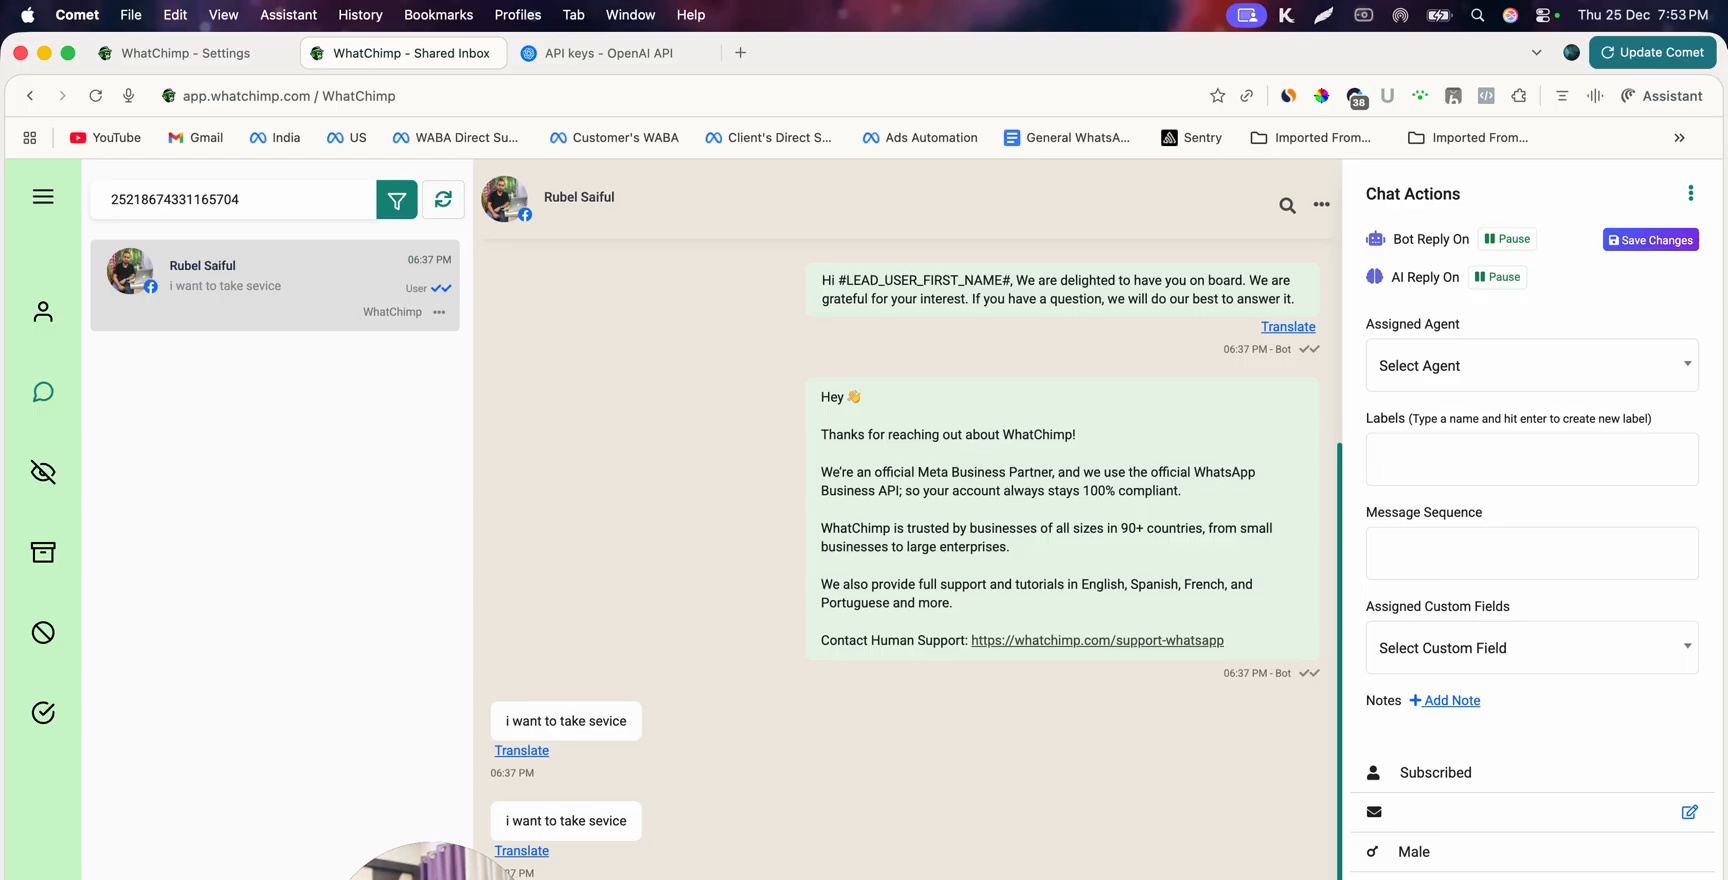Open the crossed-eye hidden chats icon
The height and width of the screenshot is (880, 1728).
43,472
